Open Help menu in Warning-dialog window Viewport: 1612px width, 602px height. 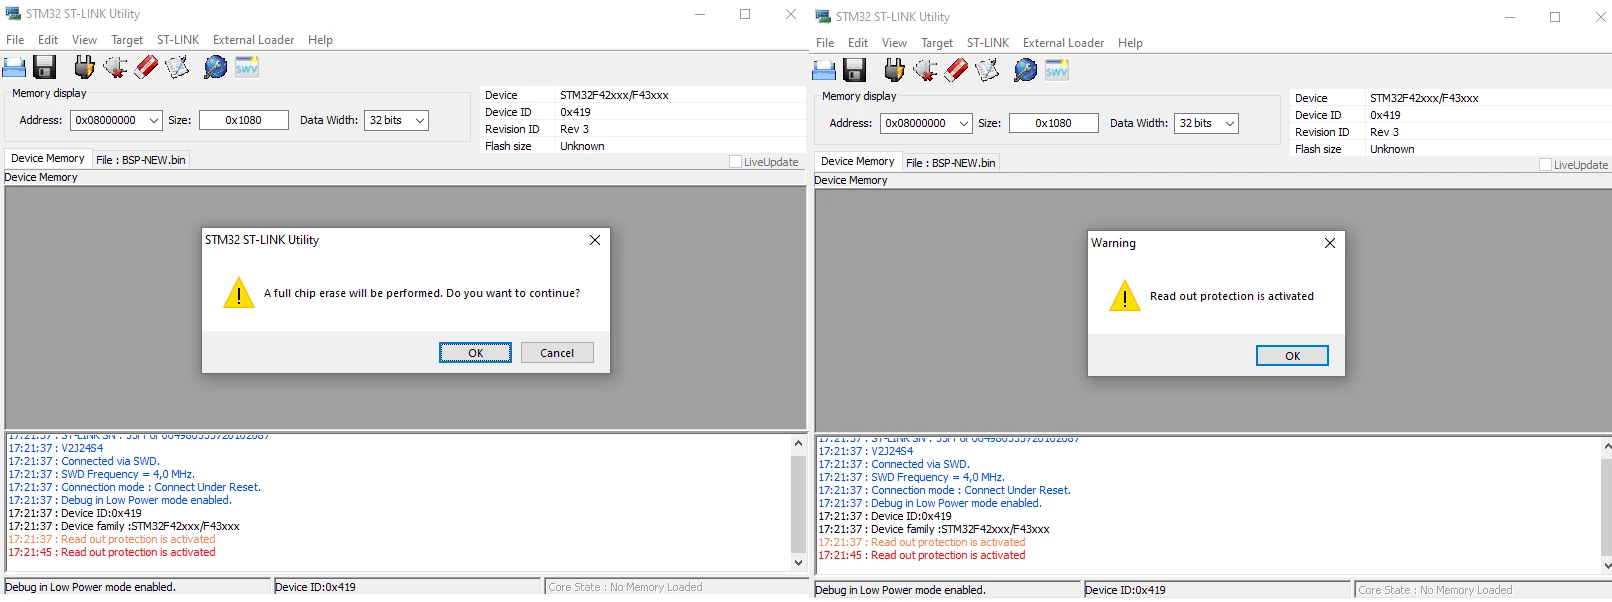coord(1130,43)
